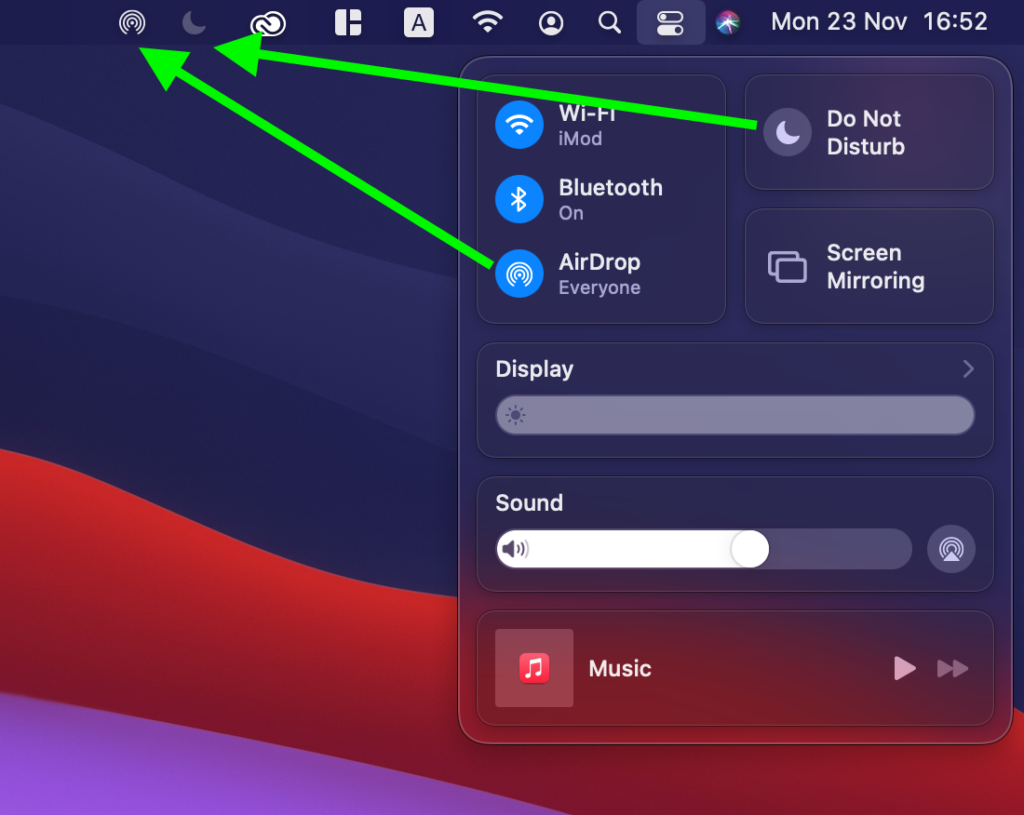Screen dimensions: 1024x815
Task: Open the Control Center menu bar icon
Action: point(670,21)
